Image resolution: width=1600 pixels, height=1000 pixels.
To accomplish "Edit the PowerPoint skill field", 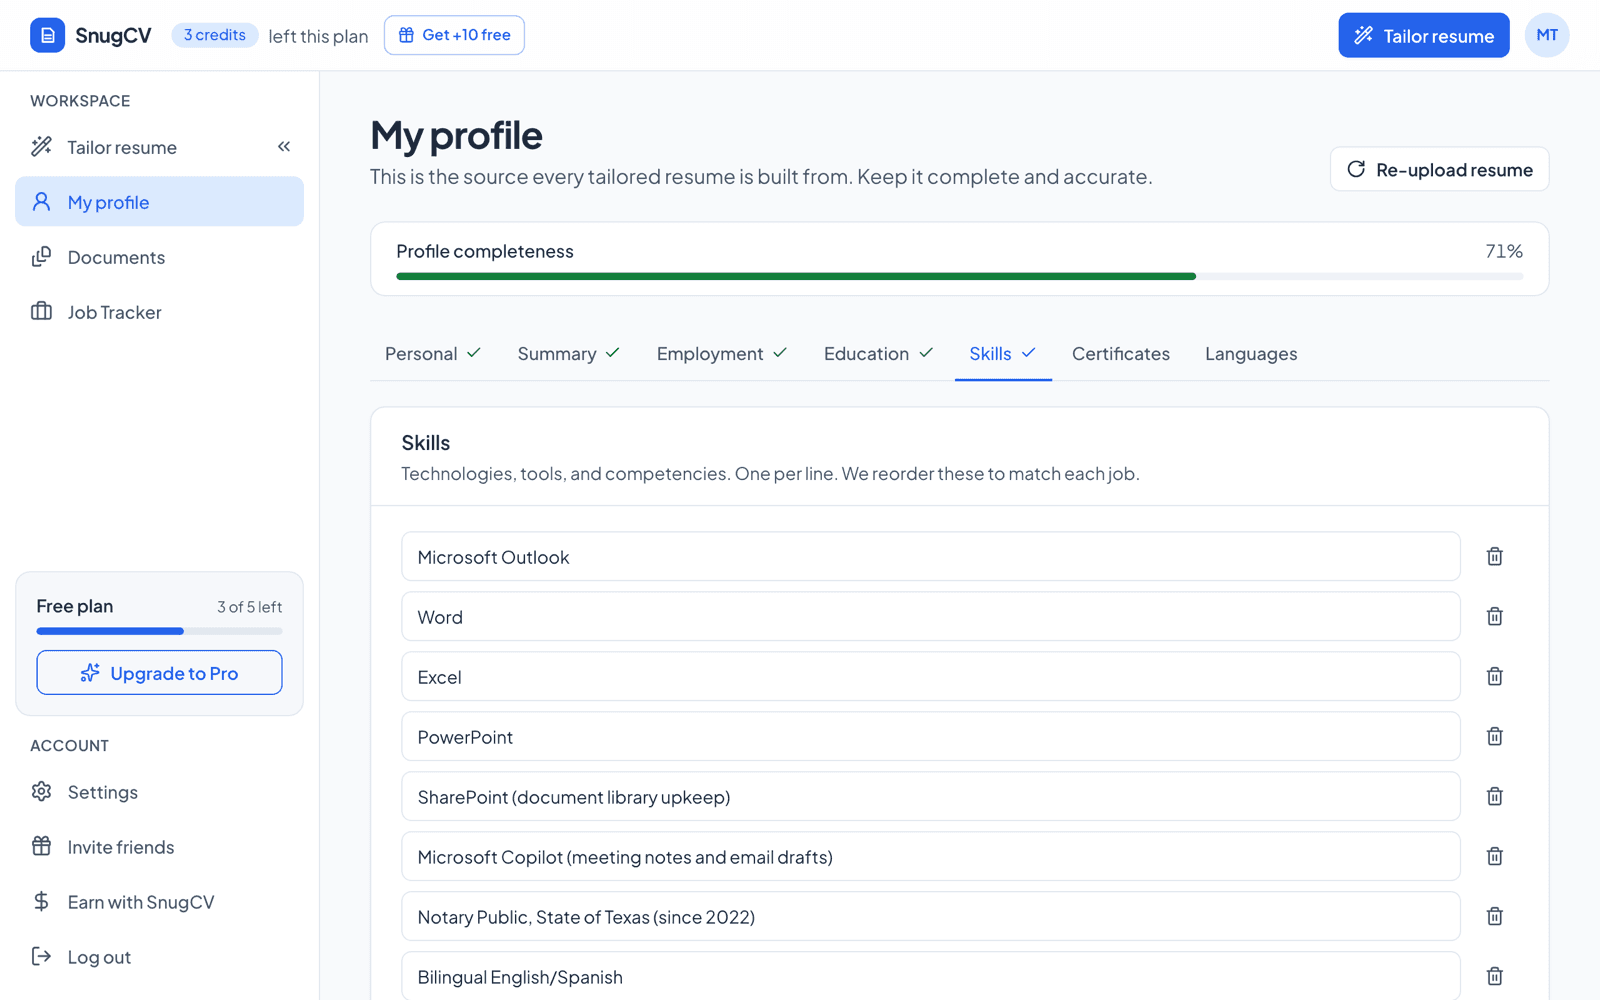I will pyautogui.click(x=930, y=736).
